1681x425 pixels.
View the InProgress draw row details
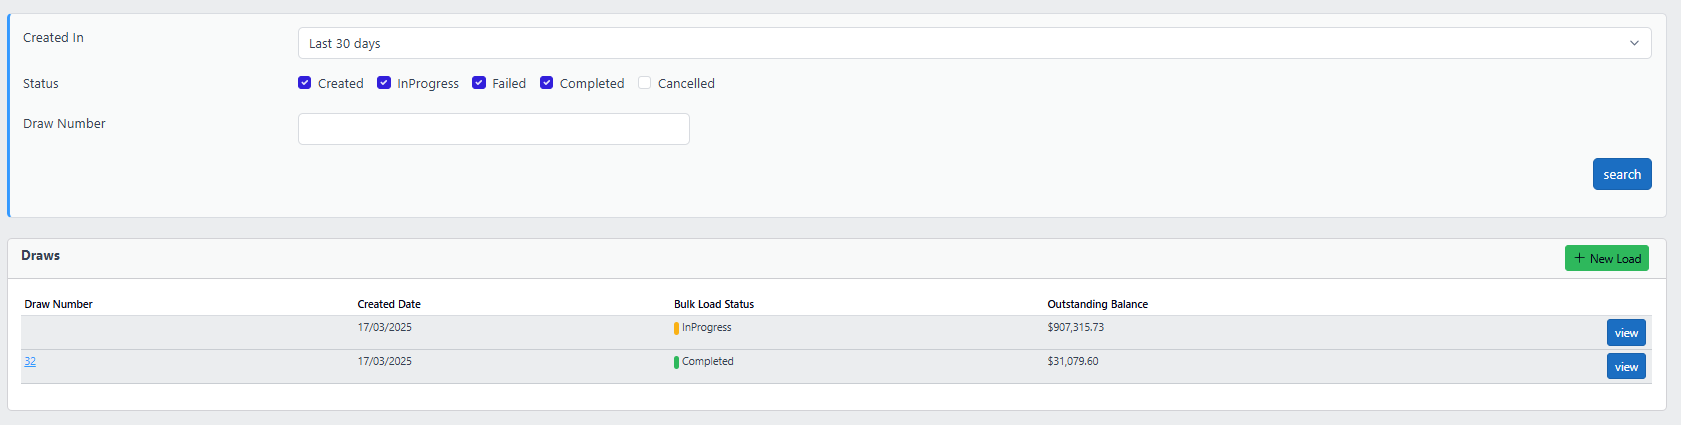pos(1626,333)
